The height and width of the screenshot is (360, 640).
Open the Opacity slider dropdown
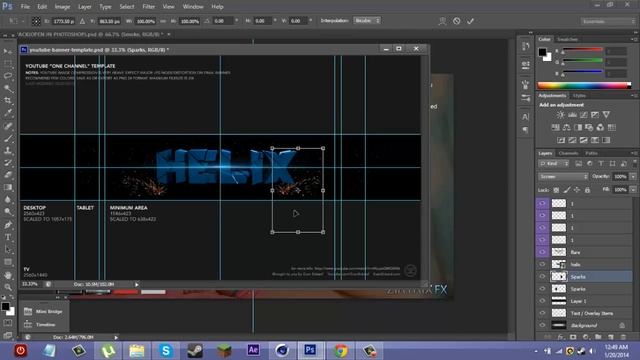(633, 177)
